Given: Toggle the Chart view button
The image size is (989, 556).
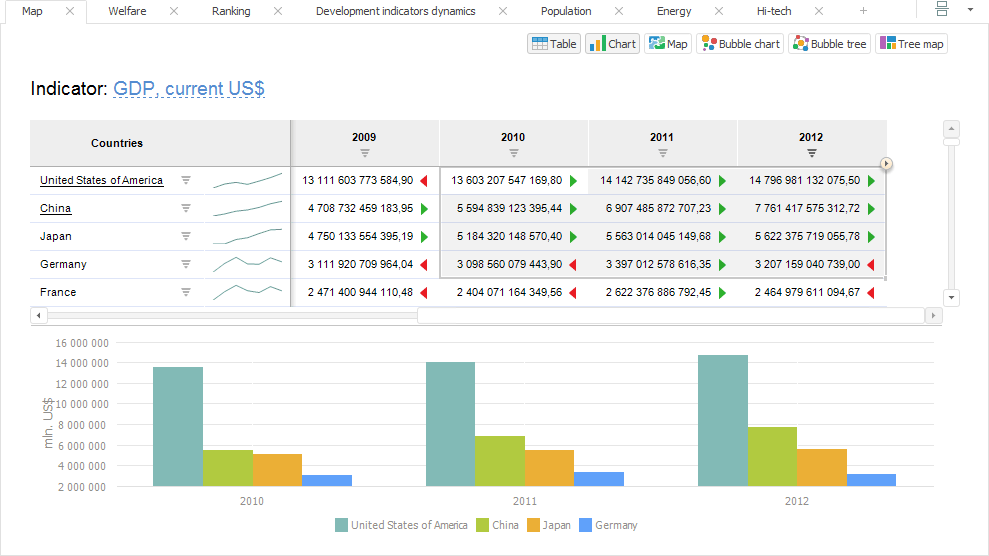Looking at the screenshot, I should coord(612,44).
